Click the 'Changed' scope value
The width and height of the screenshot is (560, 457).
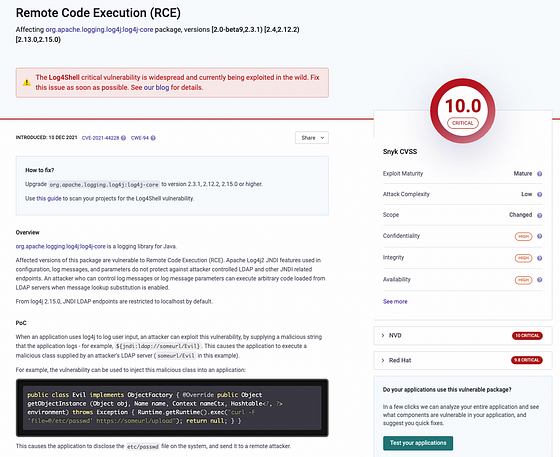coord(520,215)
